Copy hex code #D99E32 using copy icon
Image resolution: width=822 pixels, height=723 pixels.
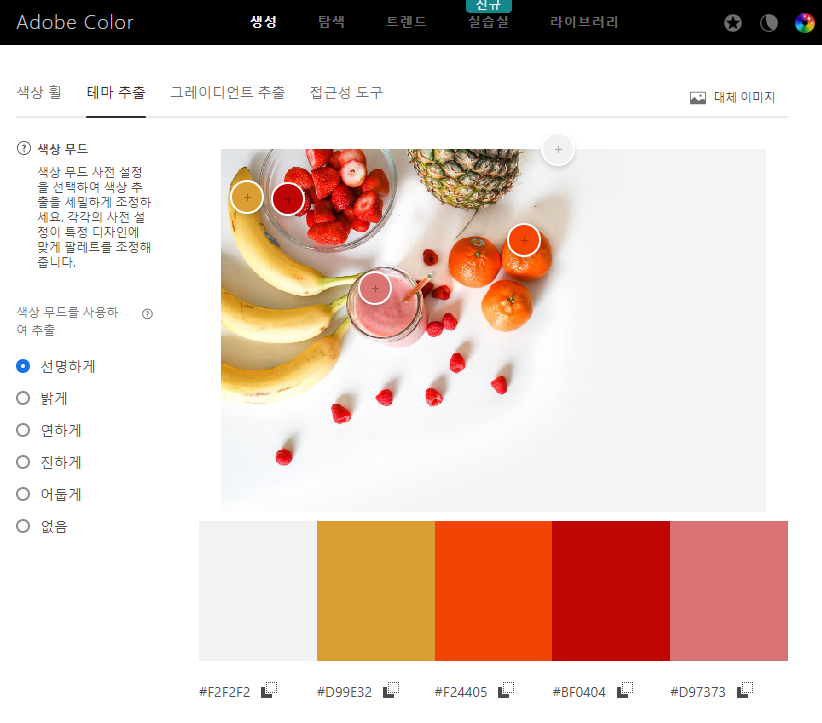tap(391, 689)
